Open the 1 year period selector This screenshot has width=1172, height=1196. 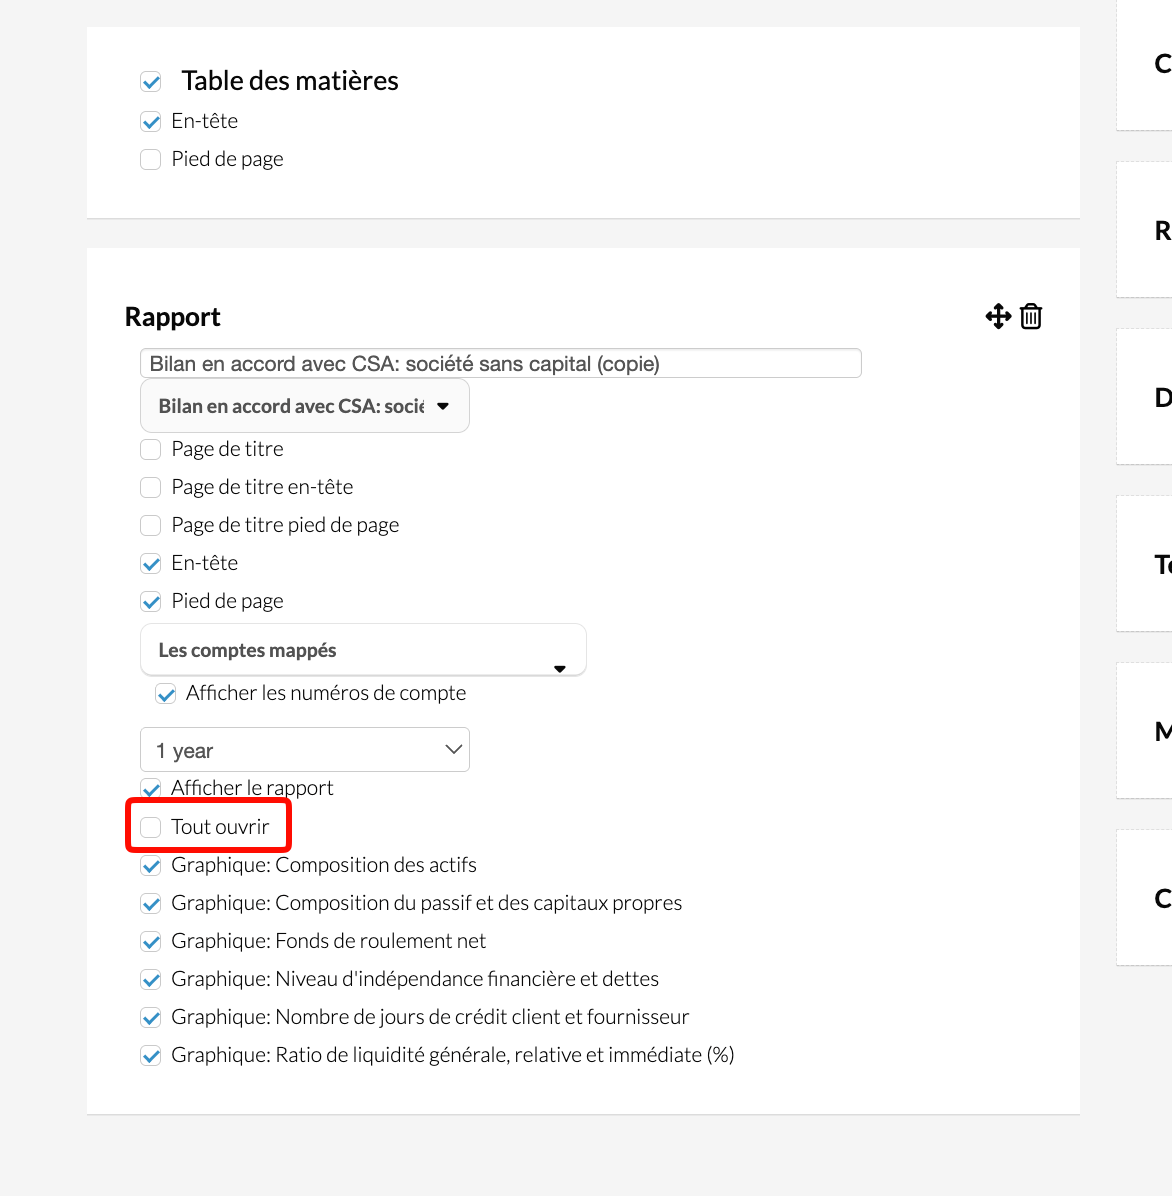click(304, 750)
